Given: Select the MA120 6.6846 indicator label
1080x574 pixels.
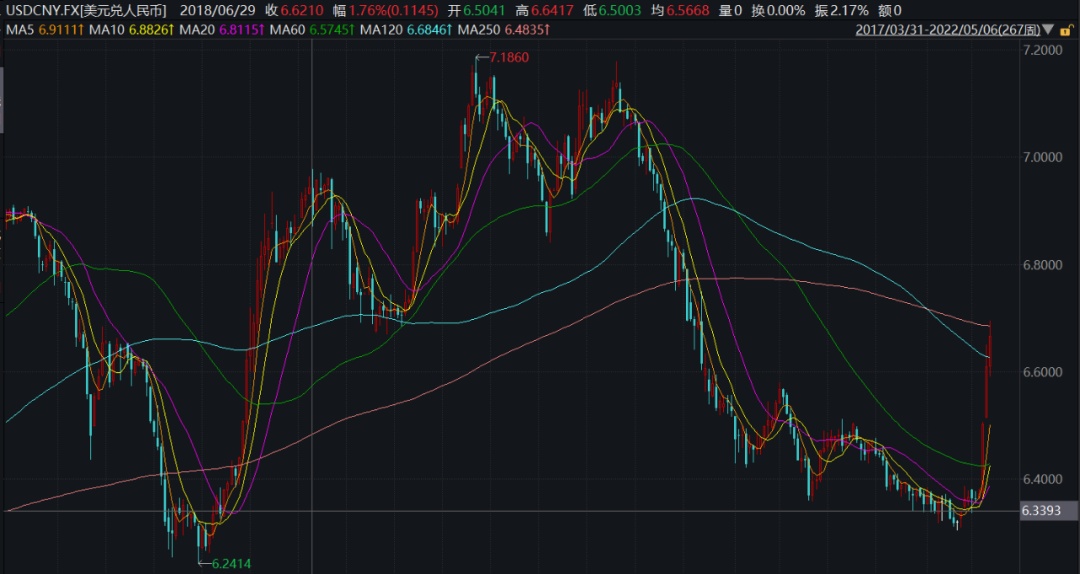Looking at the screenshot, I should [x=406, y=30].
